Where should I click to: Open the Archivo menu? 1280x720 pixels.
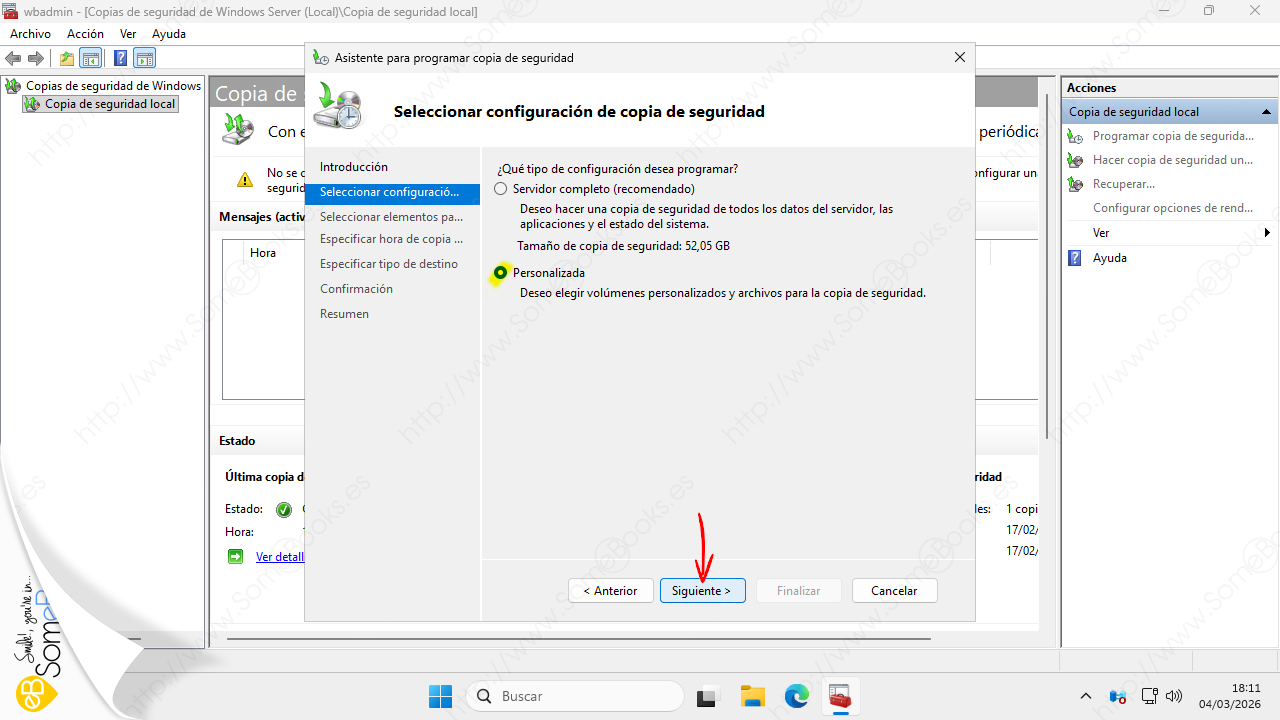[30, 34]
